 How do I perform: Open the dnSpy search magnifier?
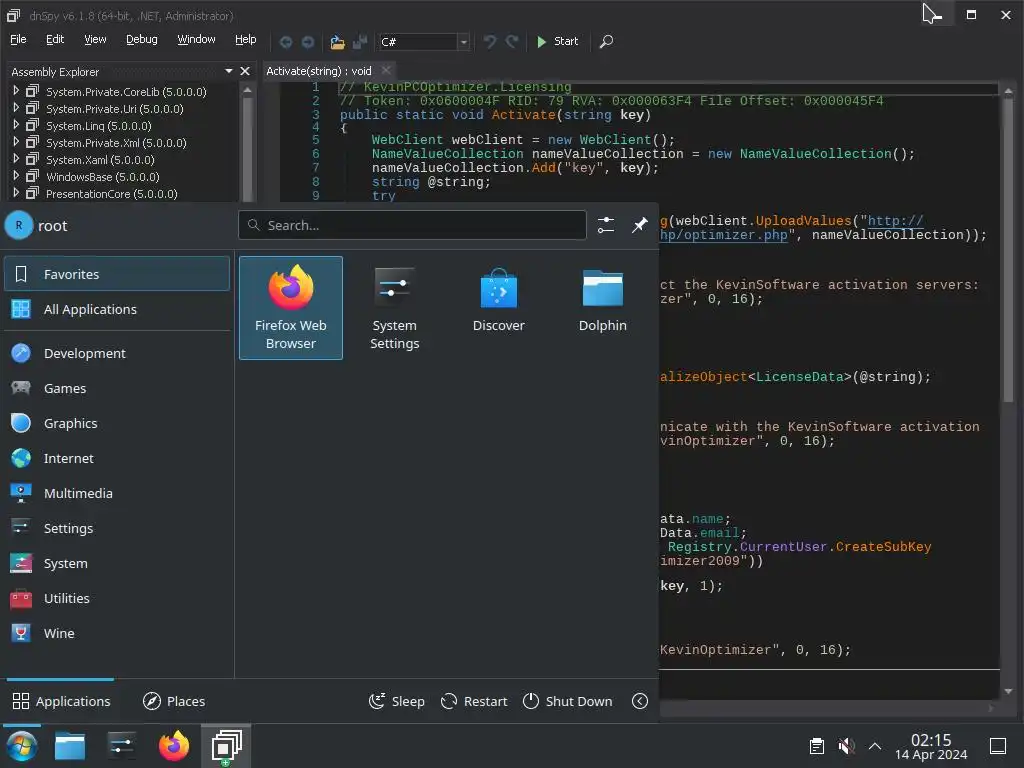pos(606,42)
